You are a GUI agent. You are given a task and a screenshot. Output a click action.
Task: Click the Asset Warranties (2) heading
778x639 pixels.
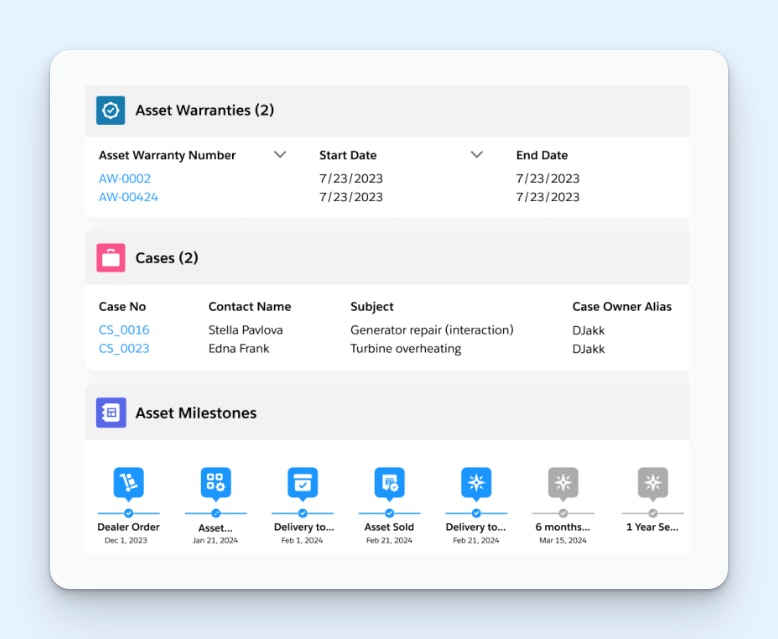[204, 110]
